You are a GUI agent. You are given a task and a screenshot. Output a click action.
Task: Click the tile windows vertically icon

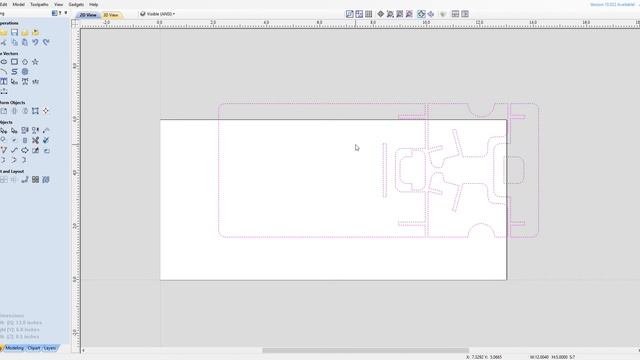pos(465,14)
